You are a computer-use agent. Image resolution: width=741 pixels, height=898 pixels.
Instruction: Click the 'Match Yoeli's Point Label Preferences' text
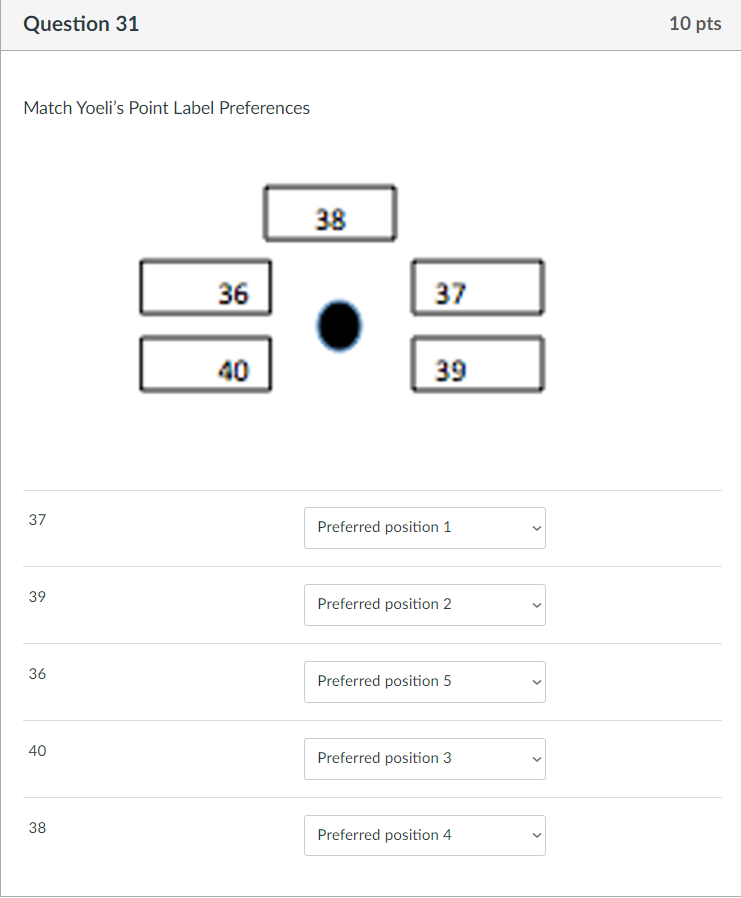point(165,108)
